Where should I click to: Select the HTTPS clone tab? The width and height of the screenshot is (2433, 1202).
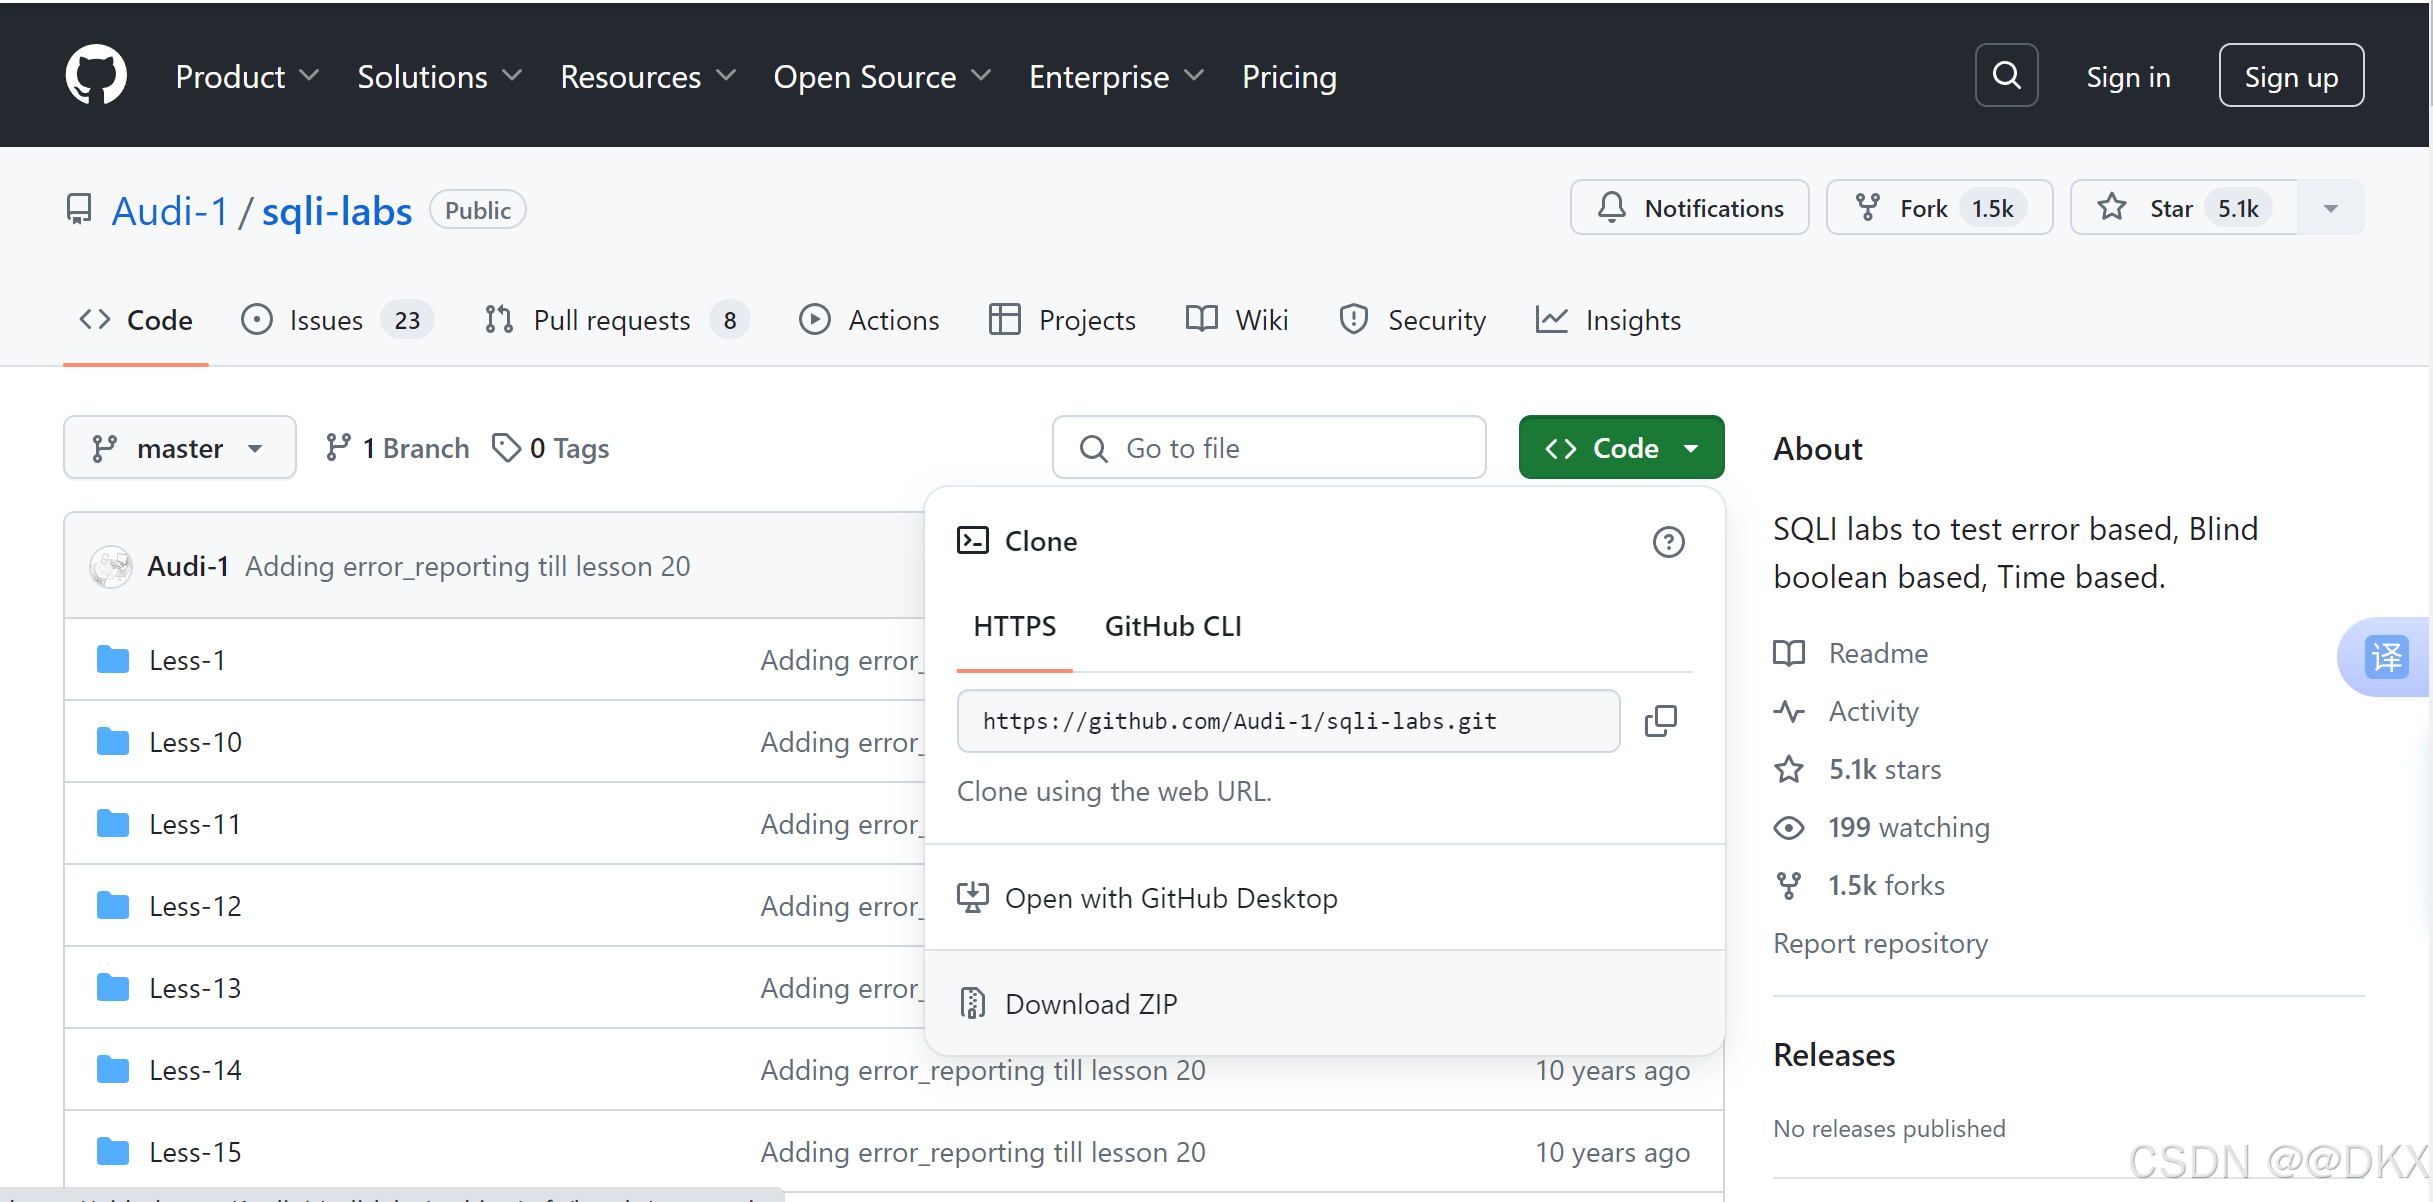coord(1014,626)
